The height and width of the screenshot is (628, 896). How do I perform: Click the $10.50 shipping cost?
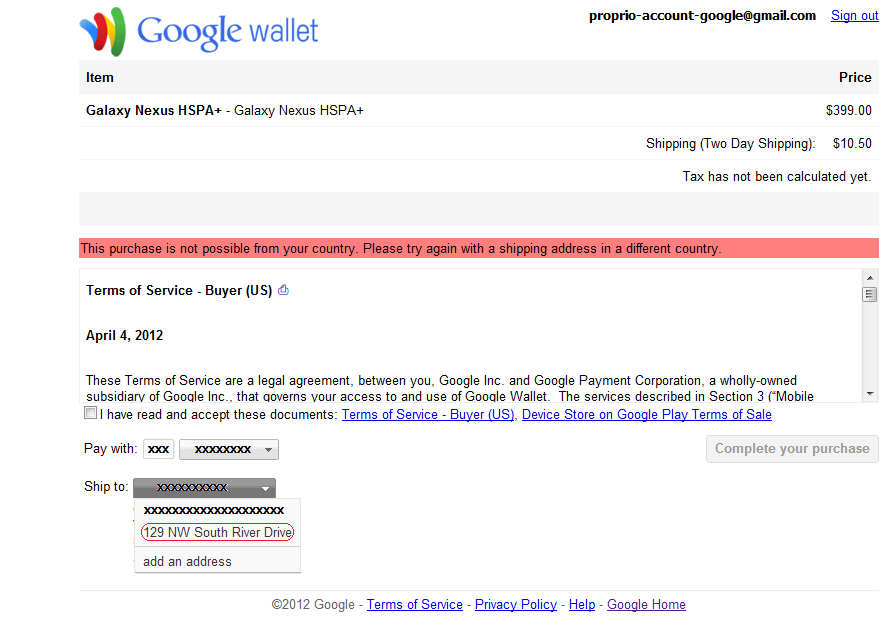pyautogui.click(x=852, y=143)
